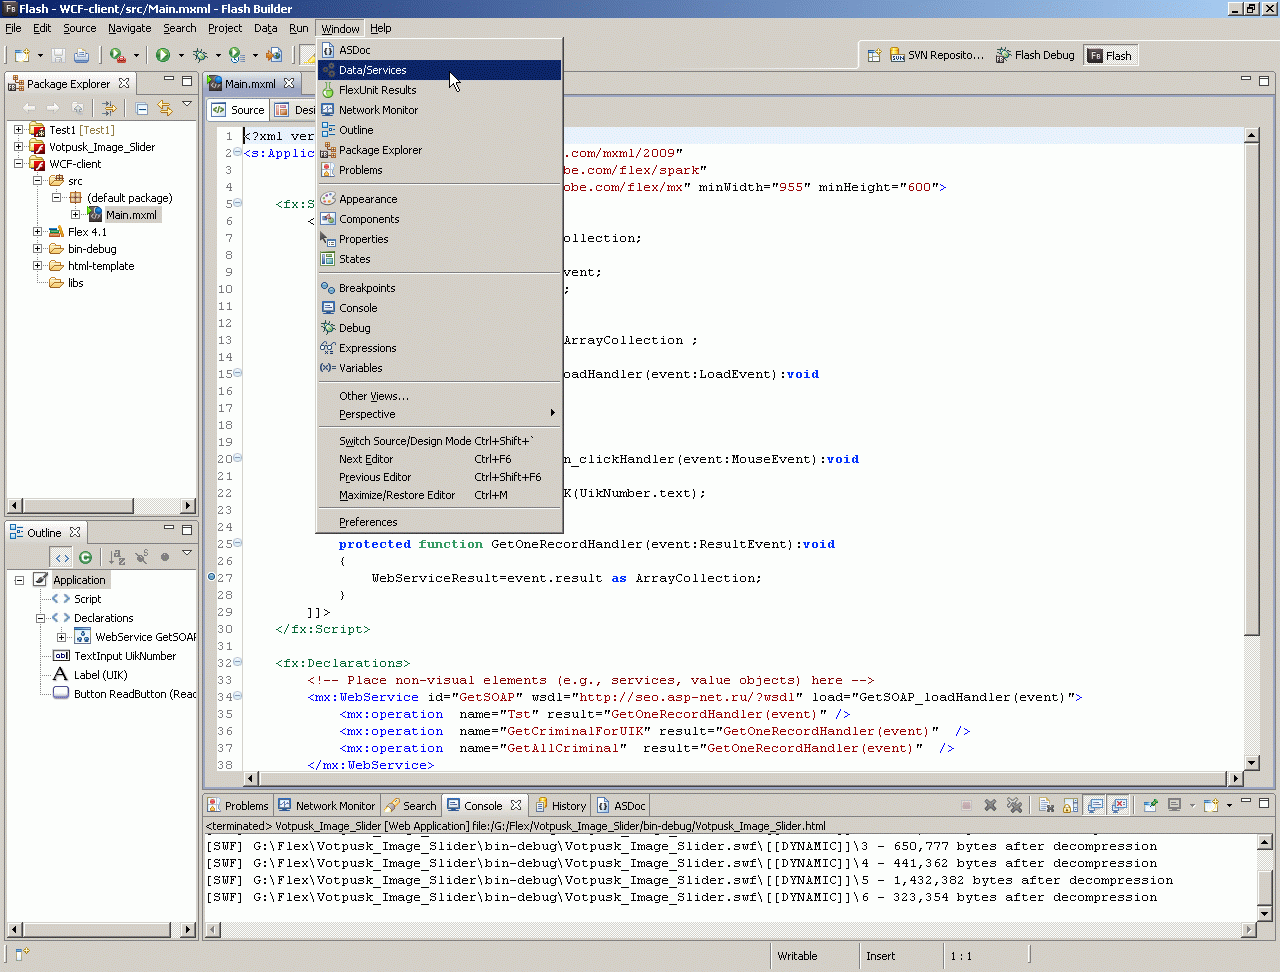Select Main.mxml in the Package Explorer
This screenshot has height=972, width=1280.
coord(131,215)
